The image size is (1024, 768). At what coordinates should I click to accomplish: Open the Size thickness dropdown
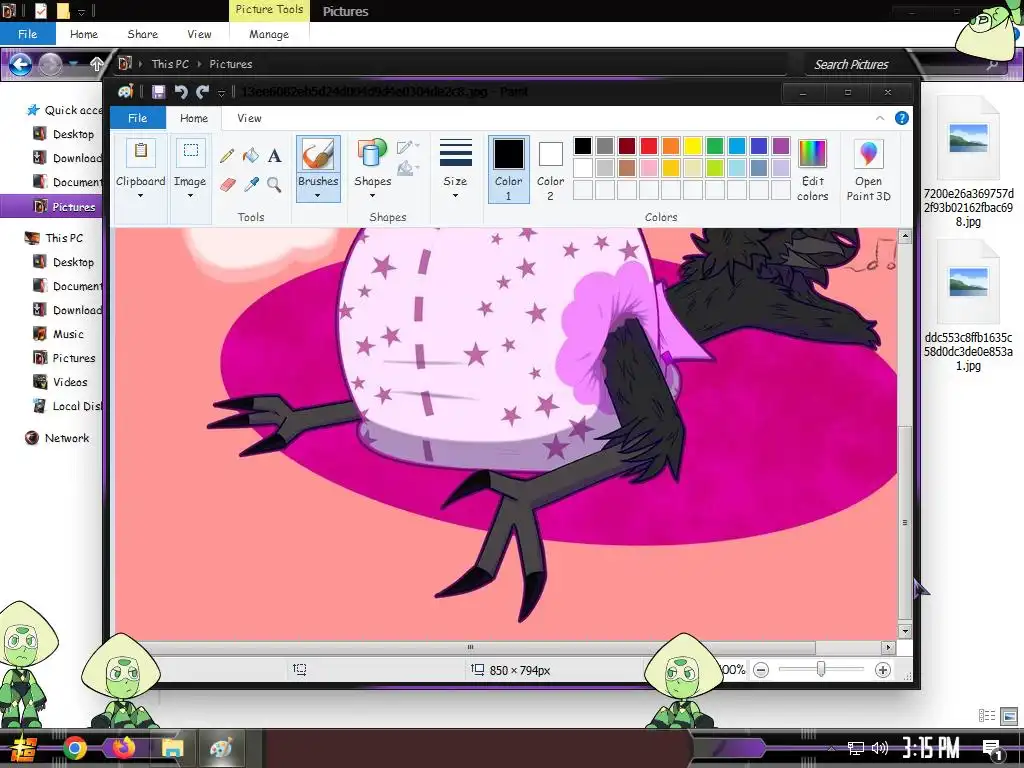pos(455,168)
